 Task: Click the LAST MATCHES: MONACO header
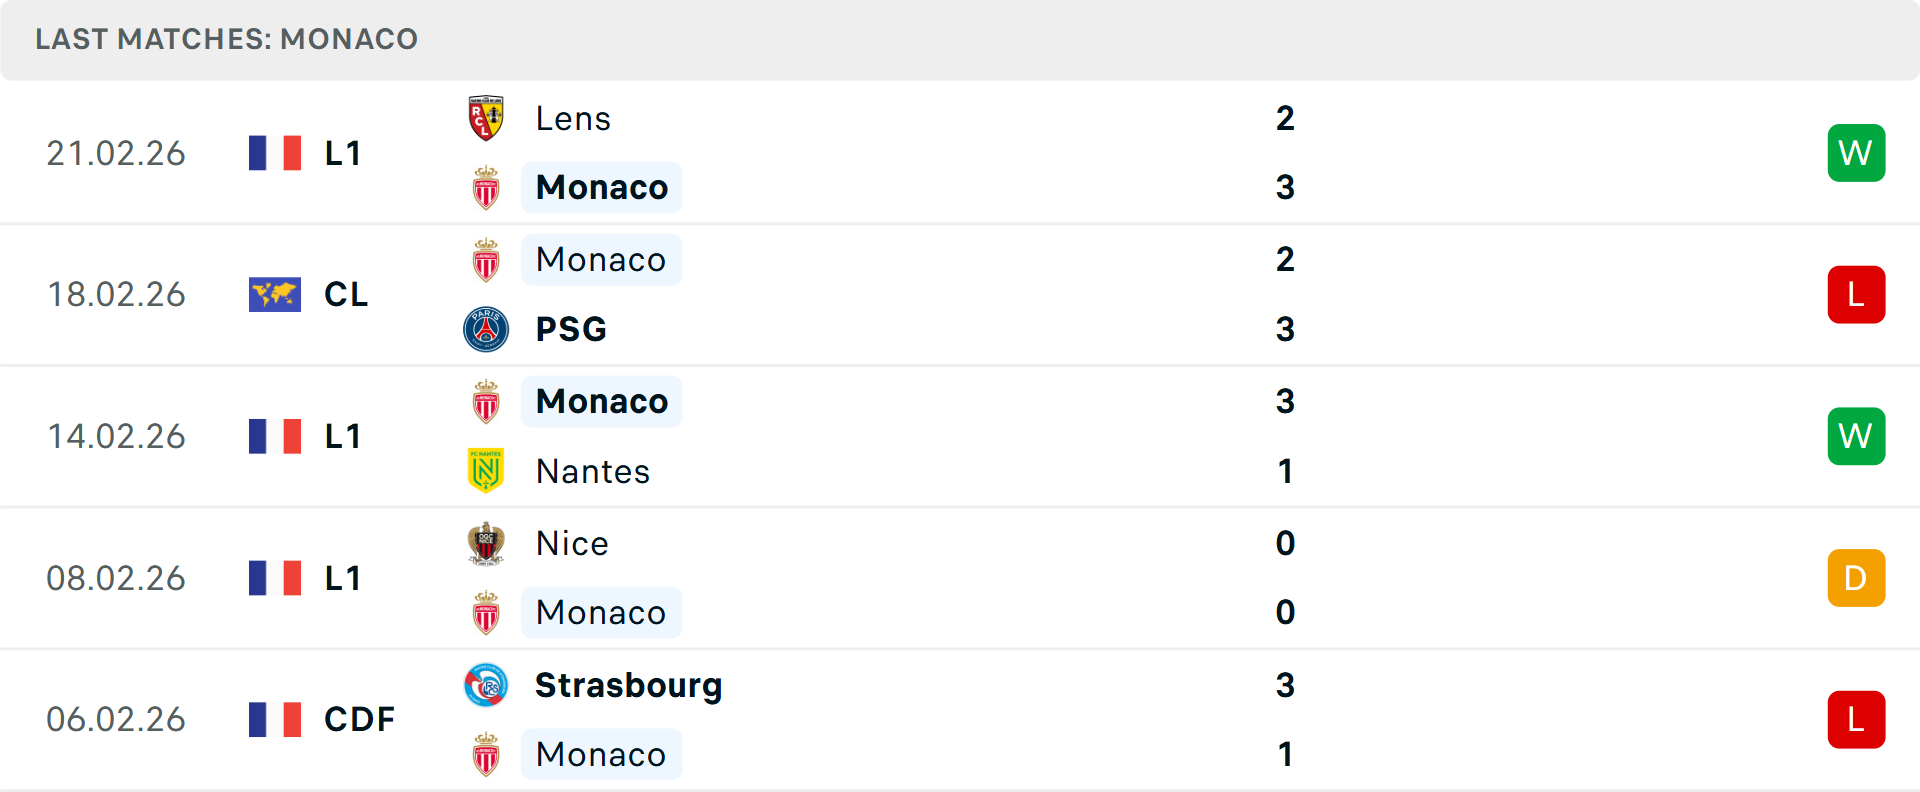coord(227,39)
